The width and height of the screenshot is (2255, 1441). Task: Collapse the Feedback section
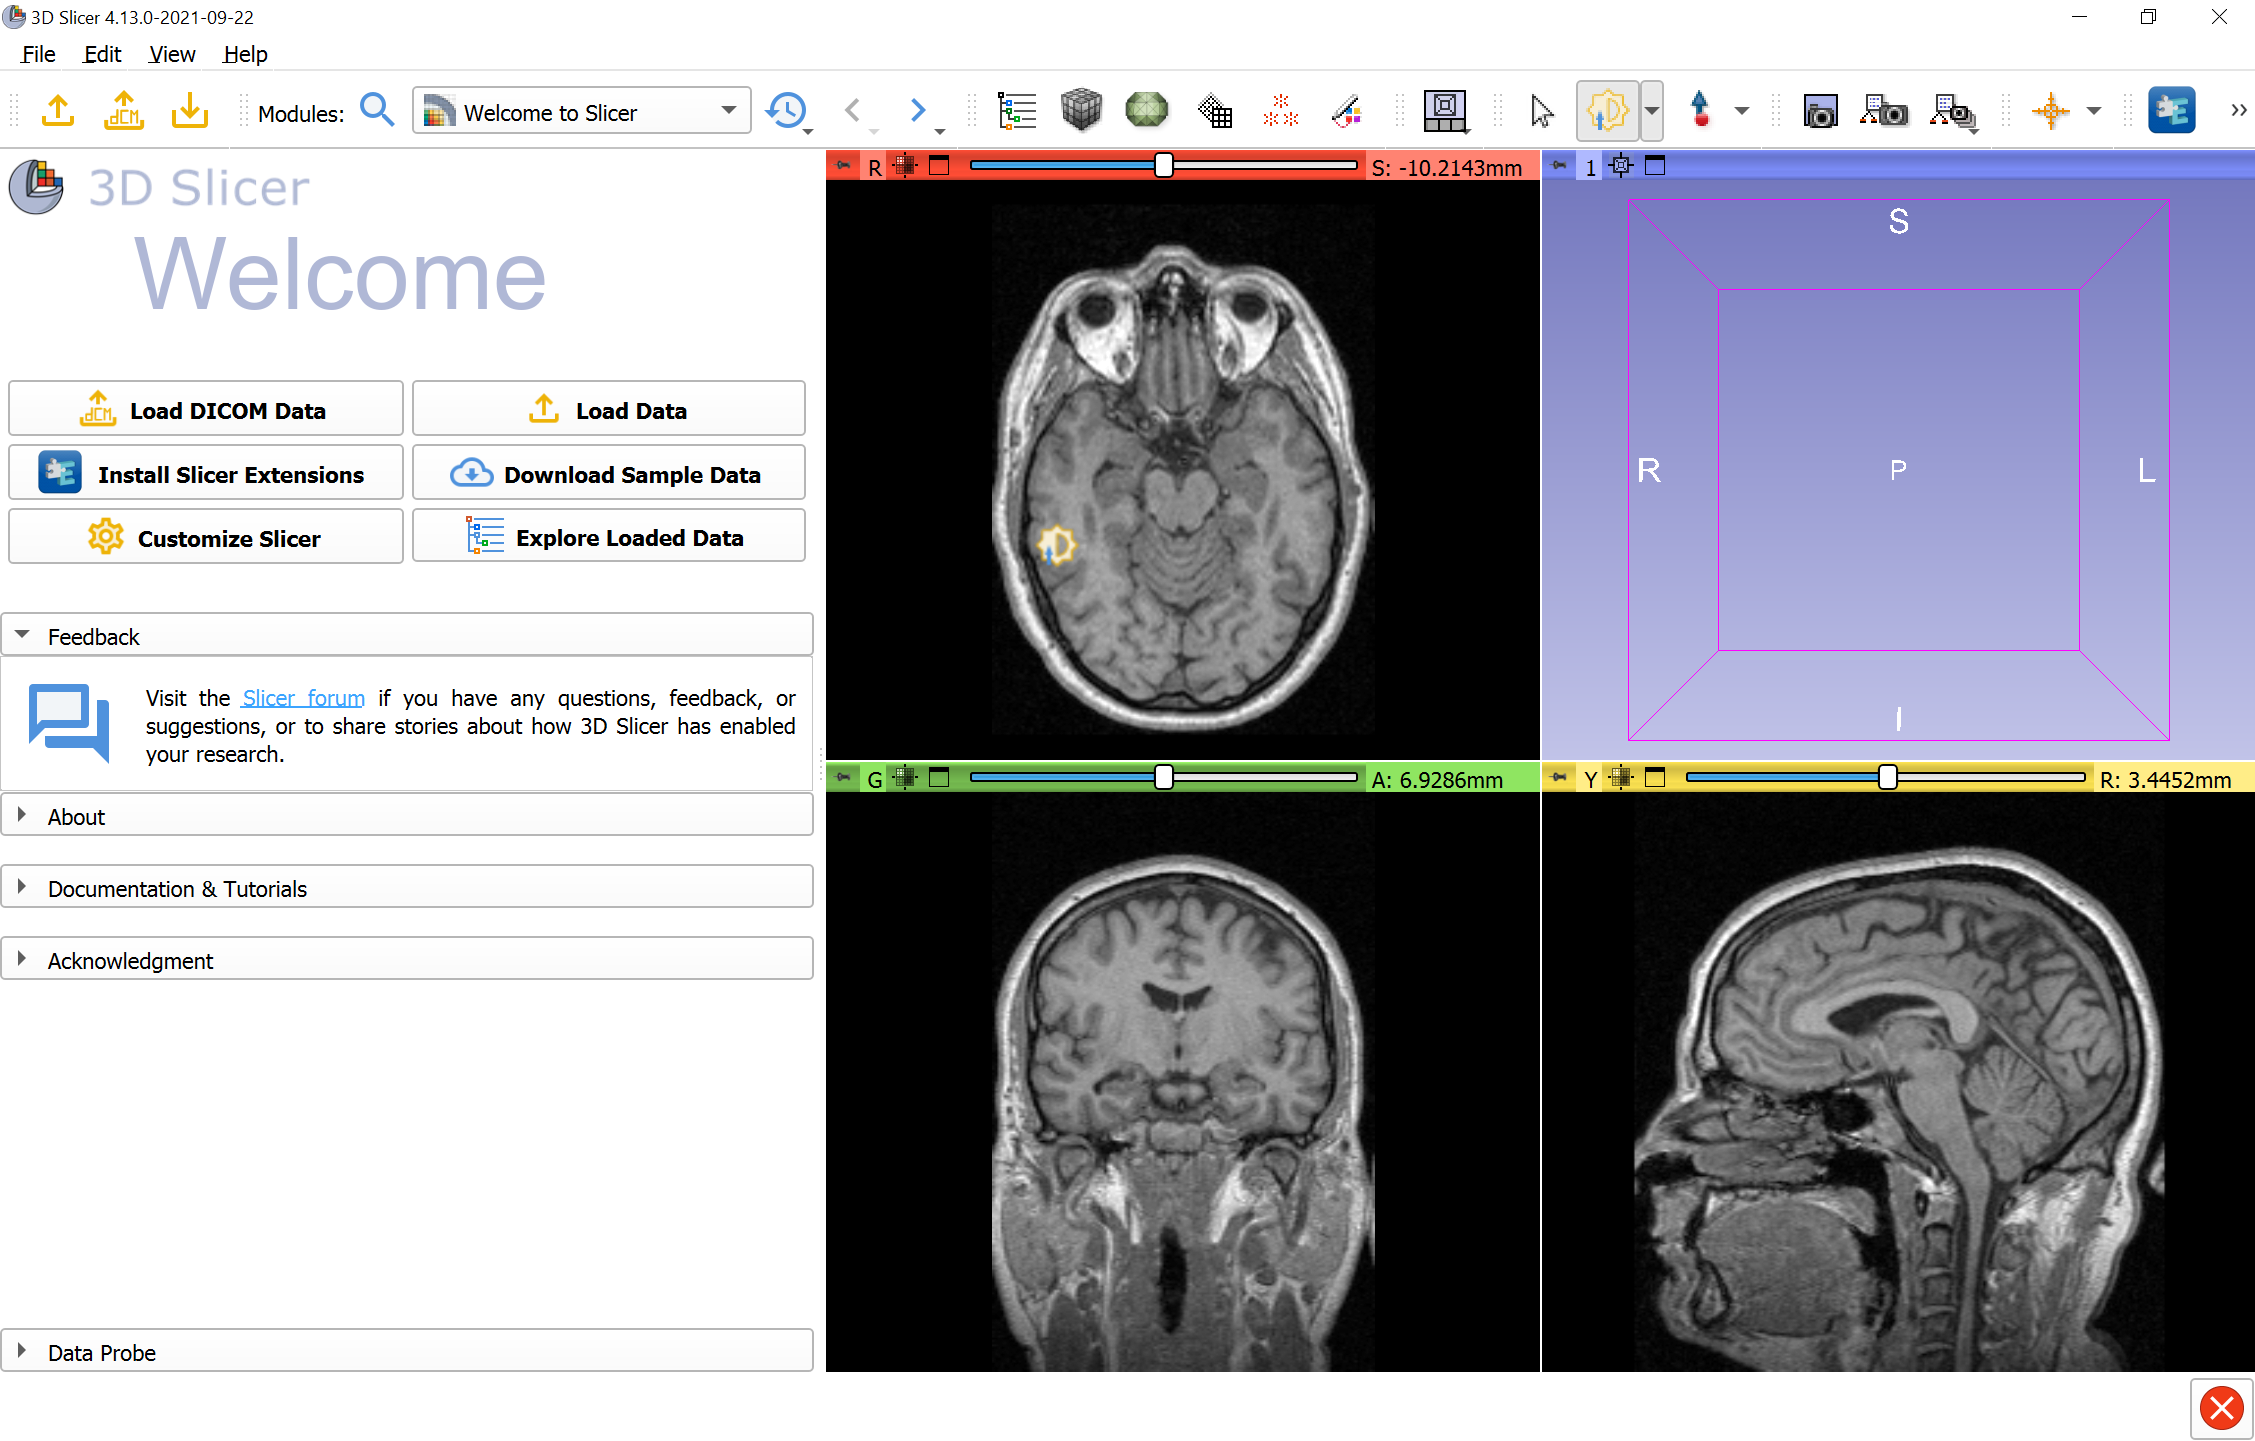(x=407, y=636)
